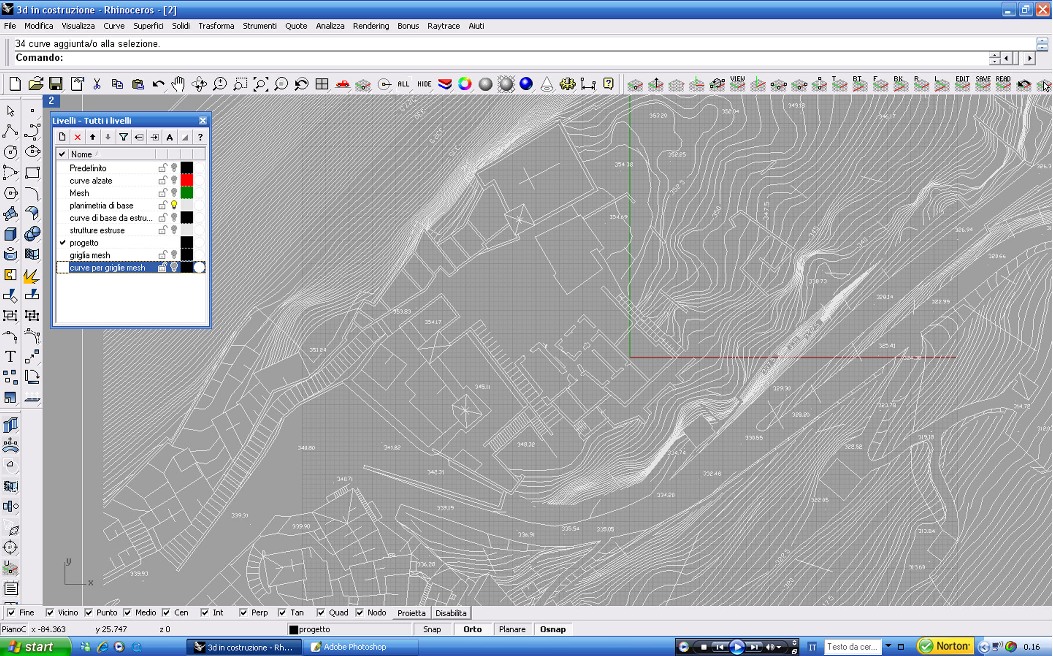The image size is (1053, 656).
Task: Open the Rendering menu
Action: 371,26
